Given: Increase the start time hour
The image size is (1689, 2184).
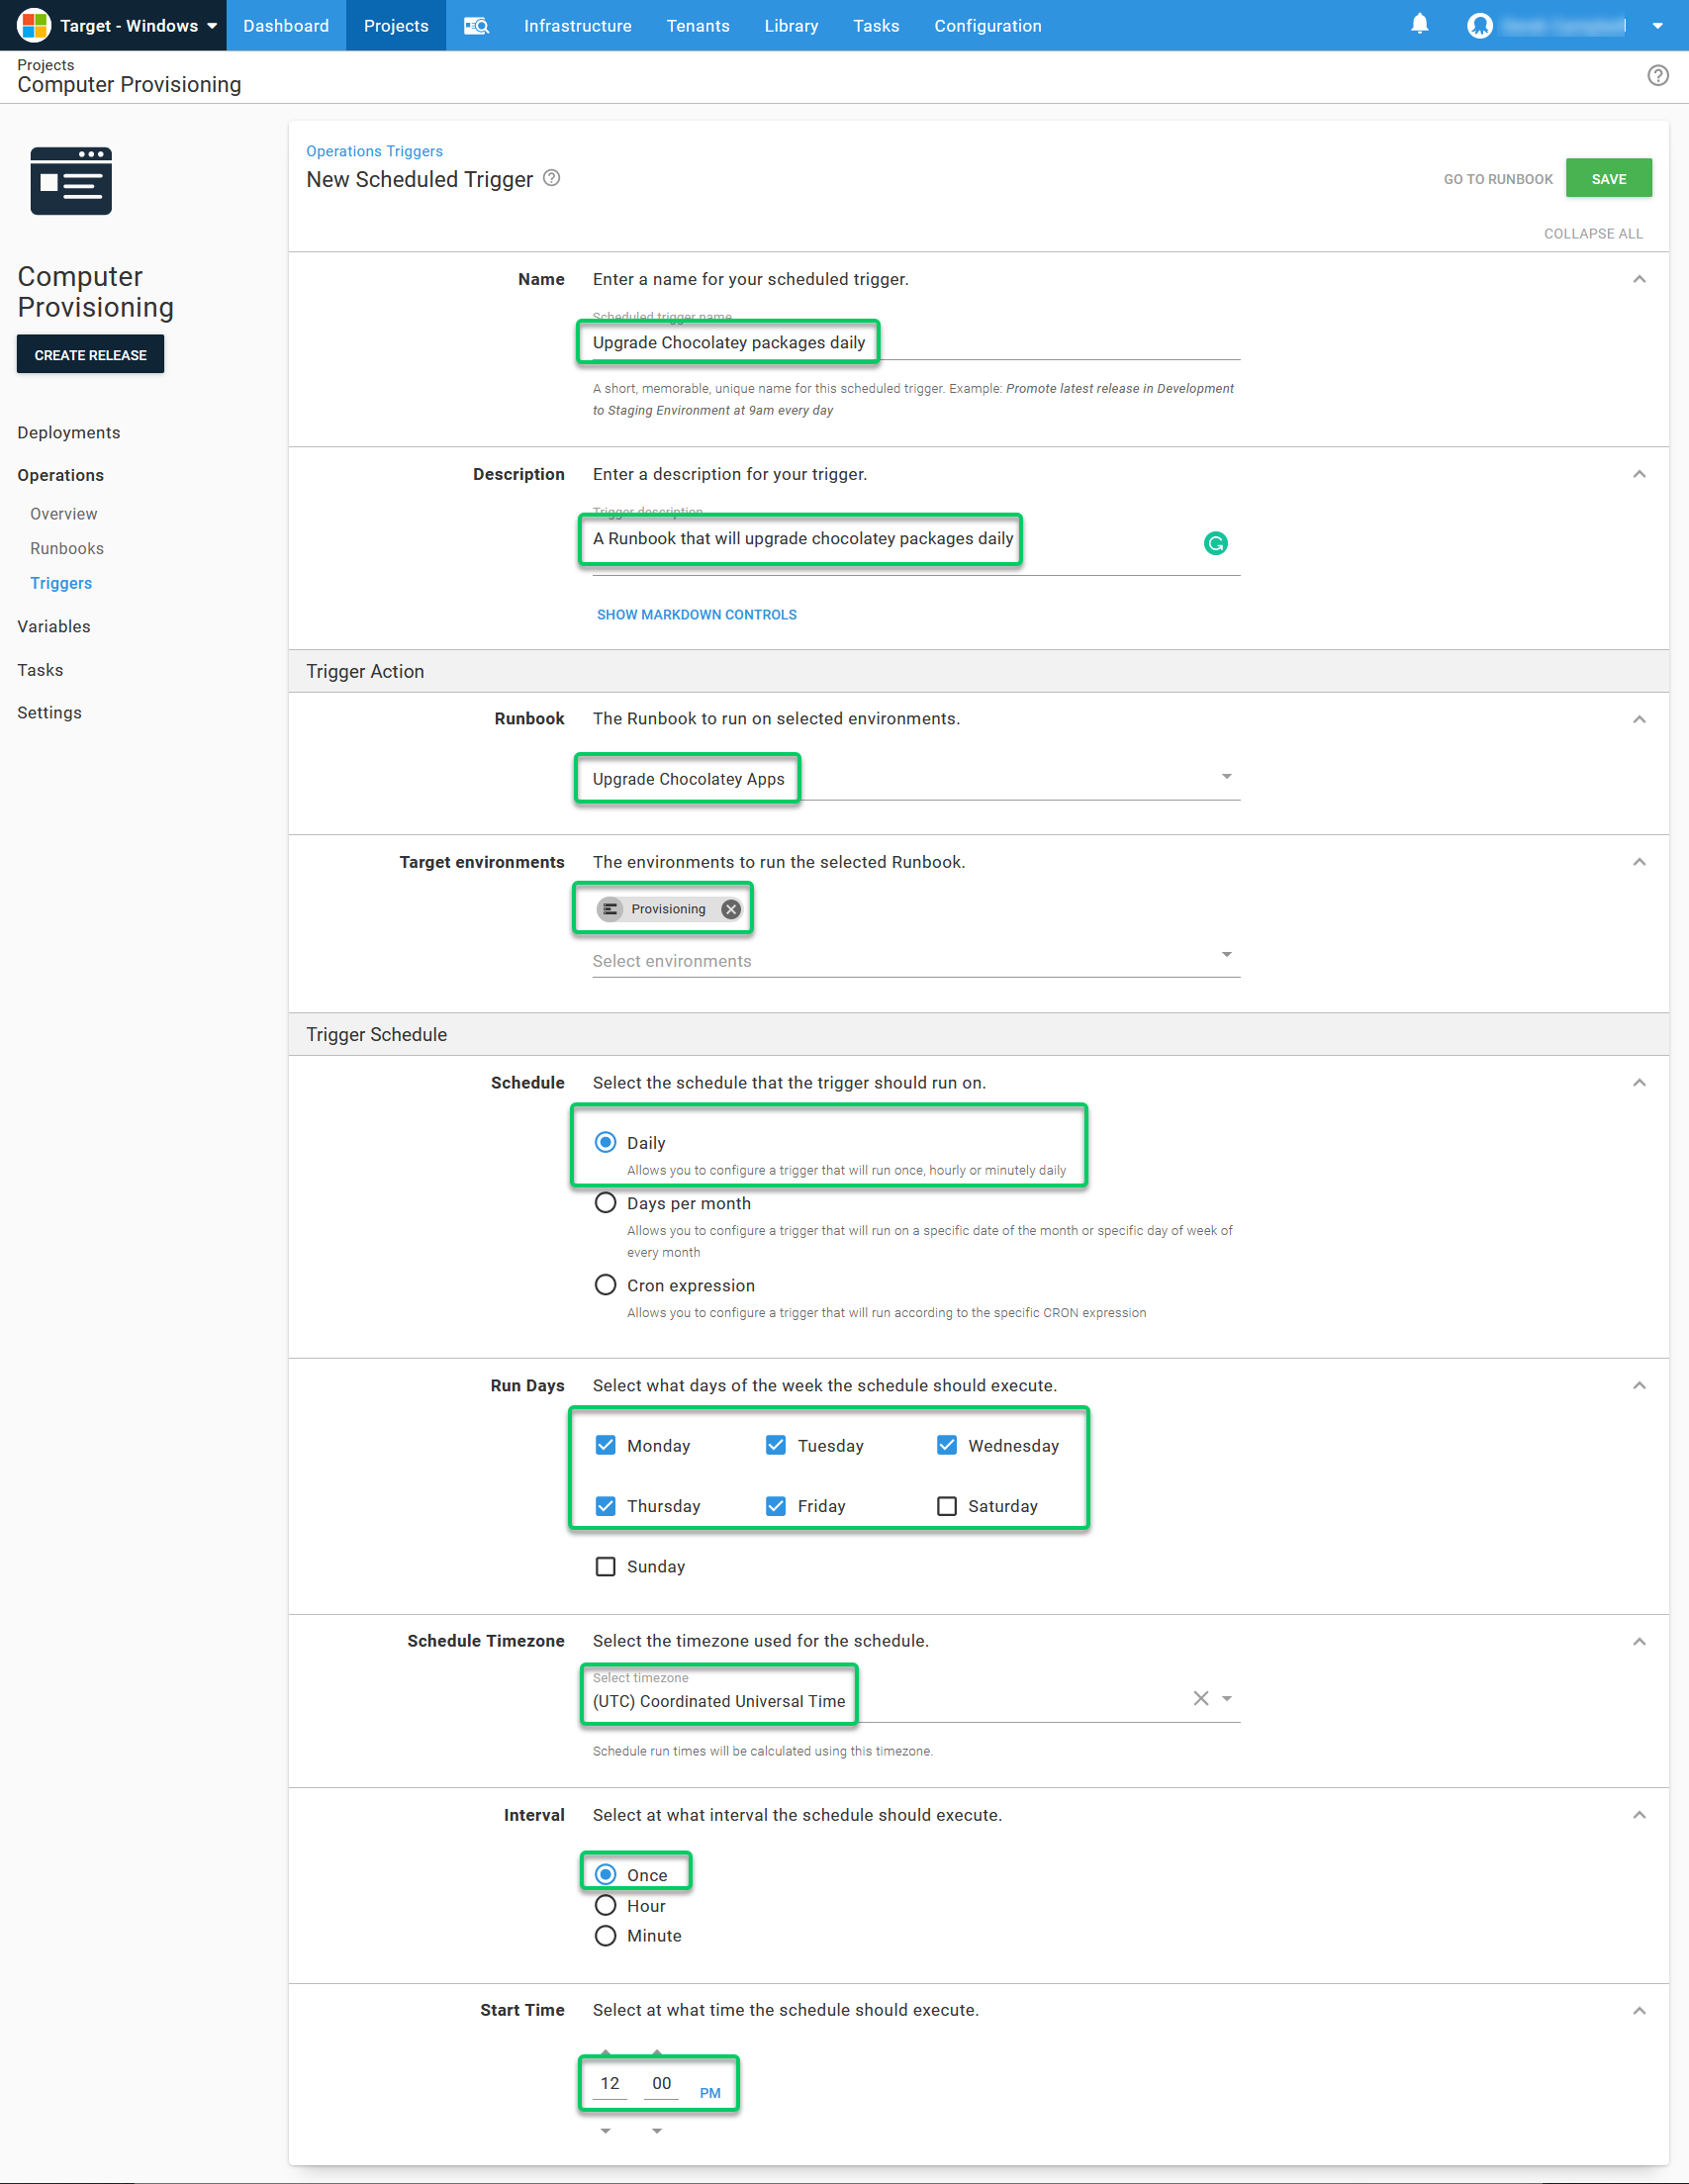Looking at the screenshot, I should [605, 2051].
